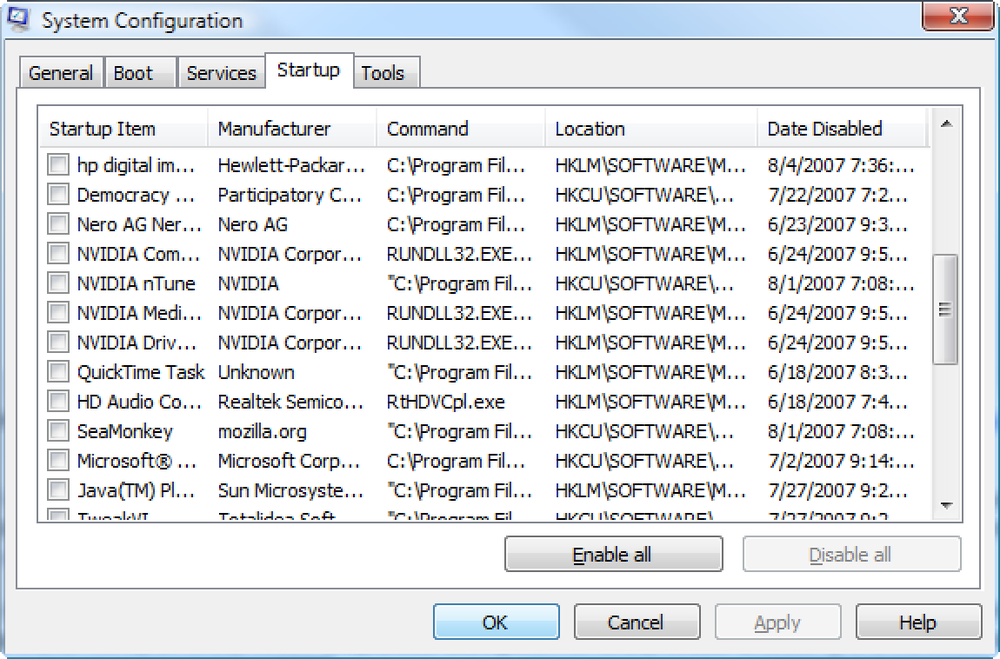
Task: Sort by Command column header
Action: (x=460, y=128)
